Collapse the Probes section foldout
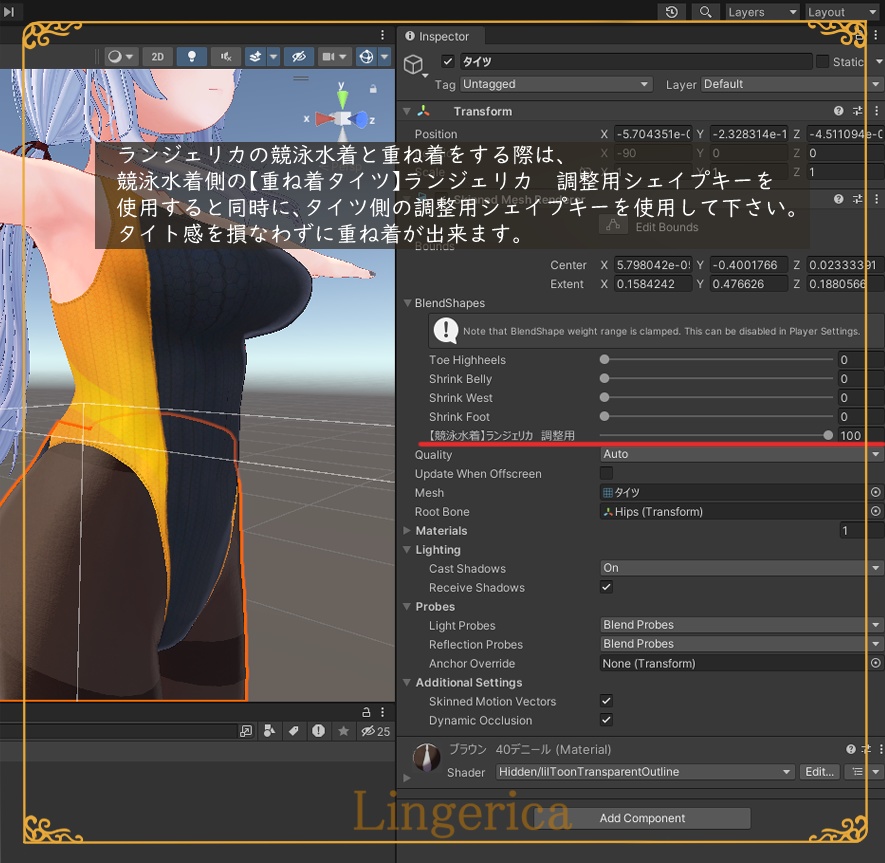This screenshot has width=885, height=863. 407,606
